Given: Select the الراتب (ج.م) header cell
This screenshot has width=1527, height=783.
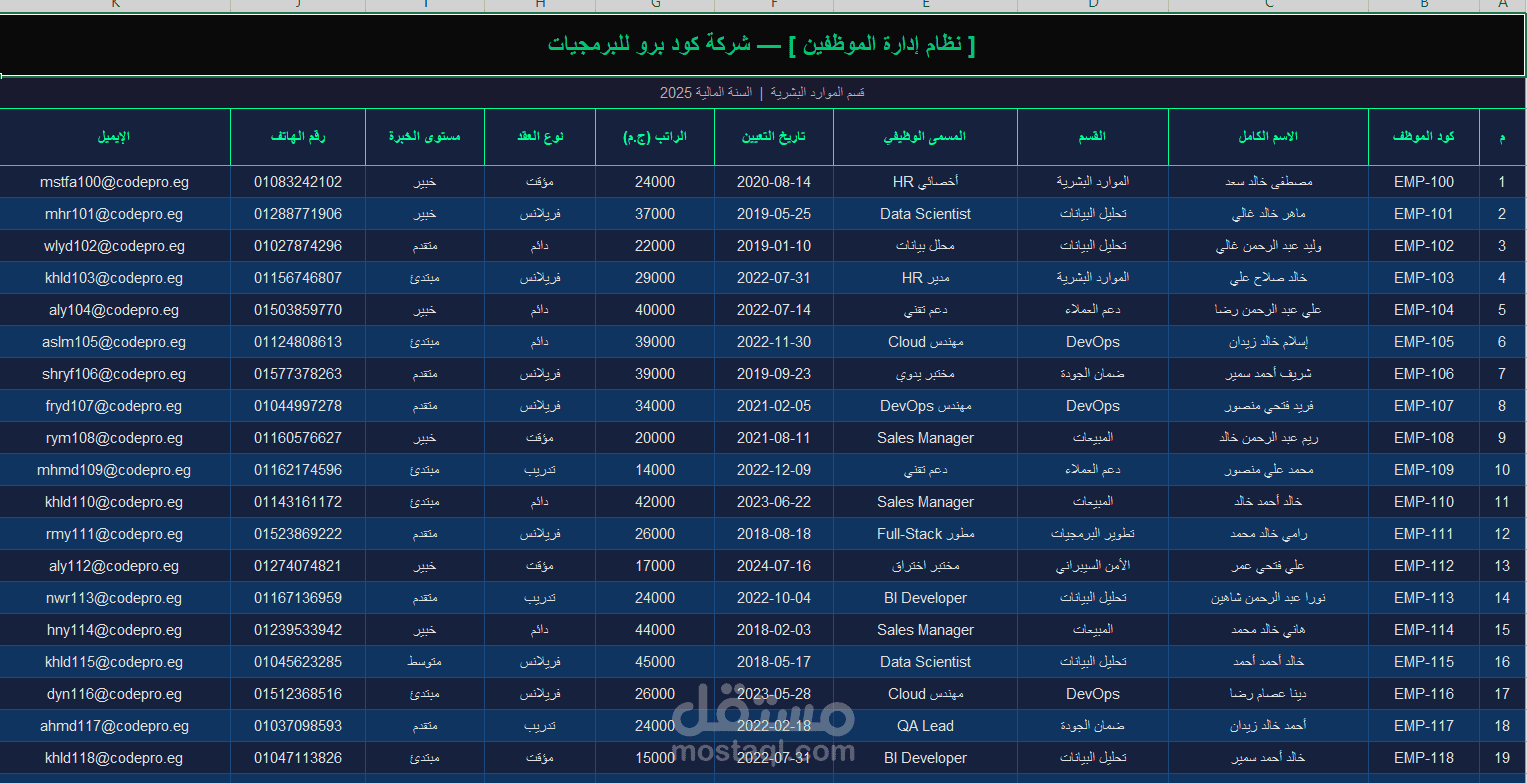Looking at the screenshot, I should pos(655,136).
